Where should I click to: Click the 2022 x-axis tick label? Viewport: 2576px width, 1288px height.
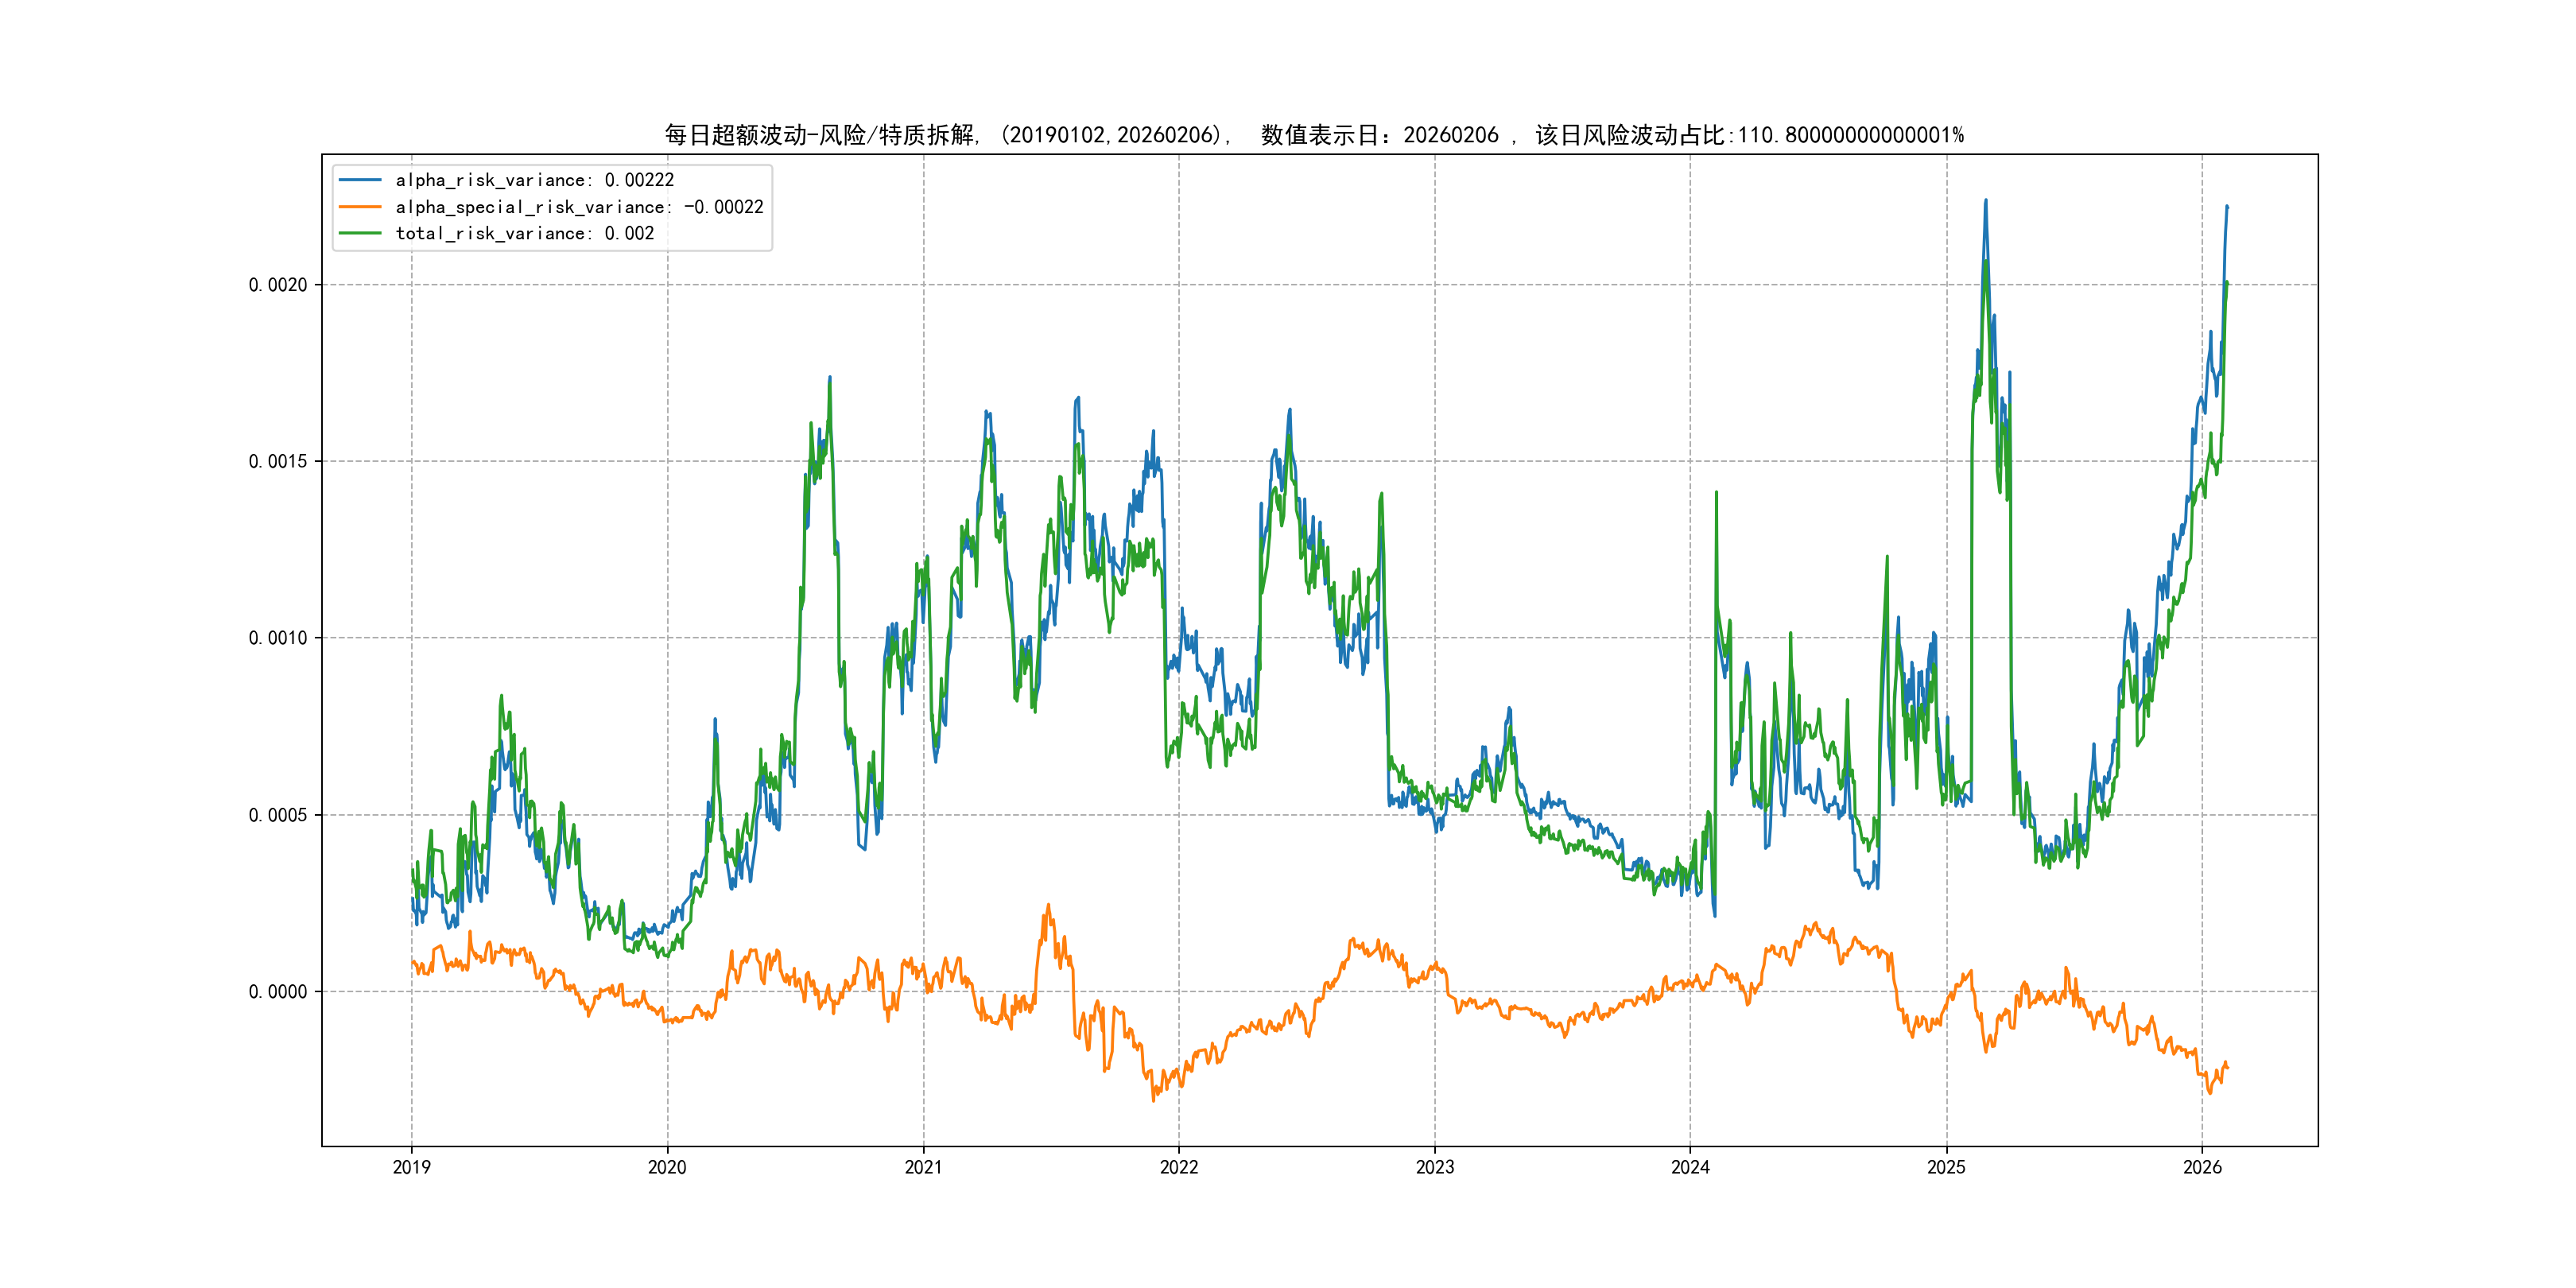(x=1178, y=1167)
